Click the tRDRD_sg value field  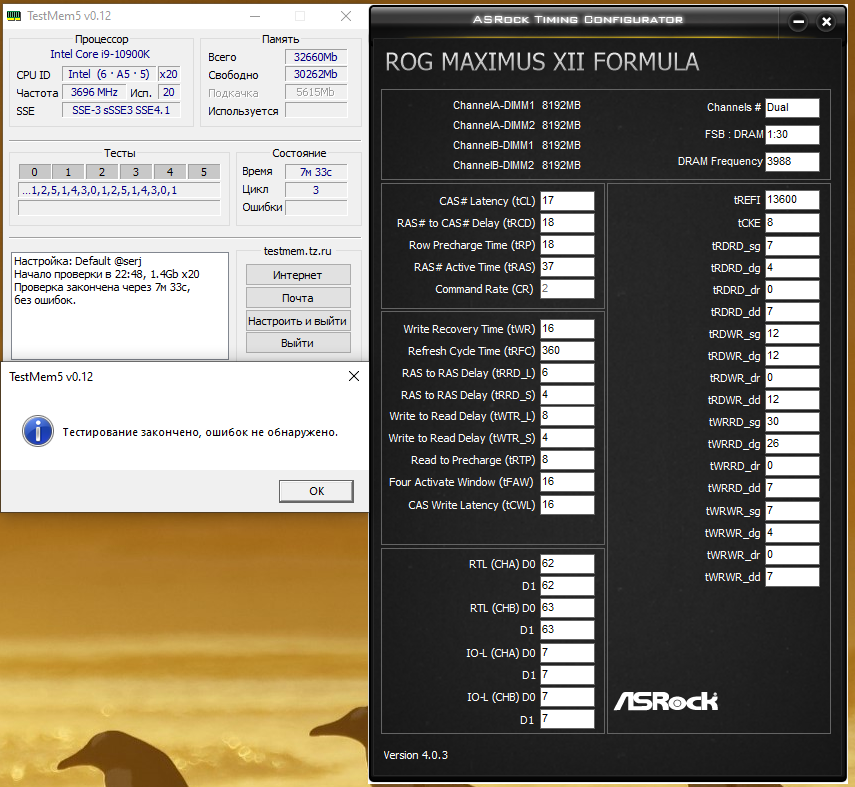(792, 245)
